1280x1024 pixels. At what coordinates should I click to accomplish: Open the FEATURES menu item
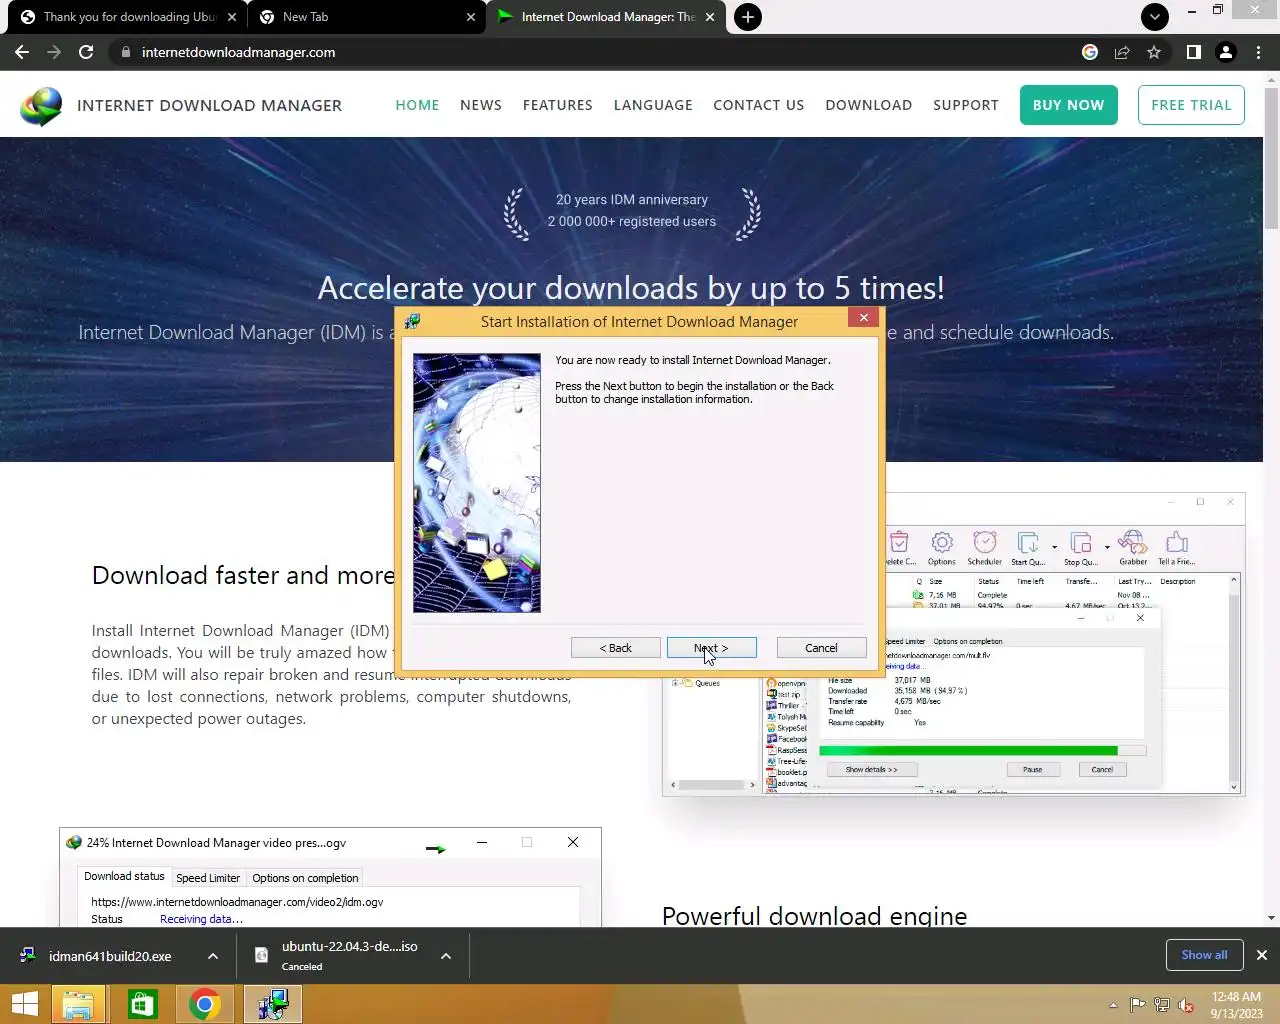[x=558, y=105]
